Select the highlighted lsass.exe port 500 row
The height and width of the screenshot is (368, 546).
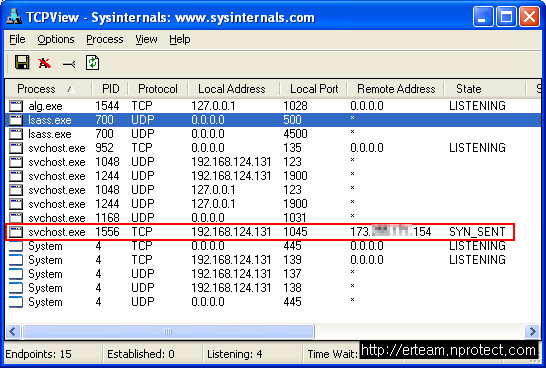click(x=273, y=120)
